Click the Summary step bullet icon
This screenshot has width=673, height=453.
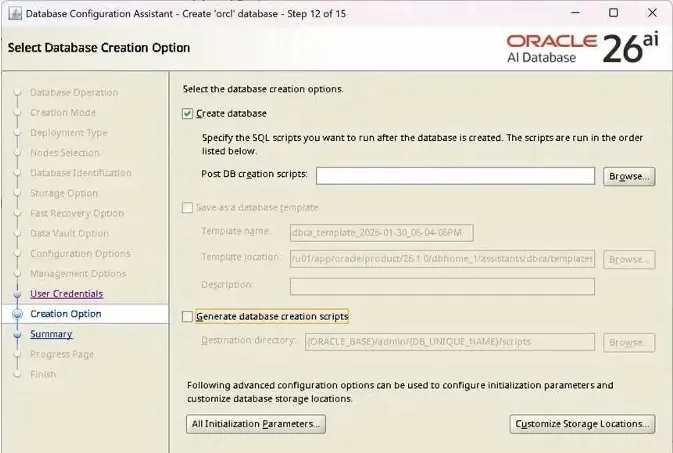tap(17, 334)
